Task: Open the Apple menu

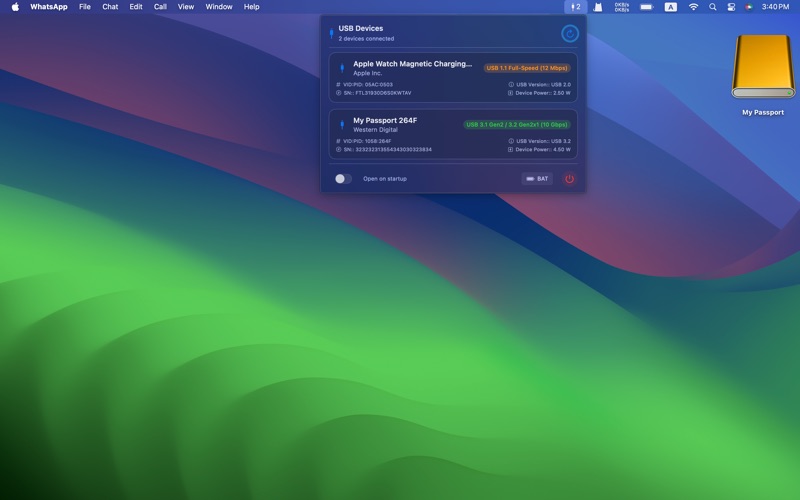Action: [15, 7]
